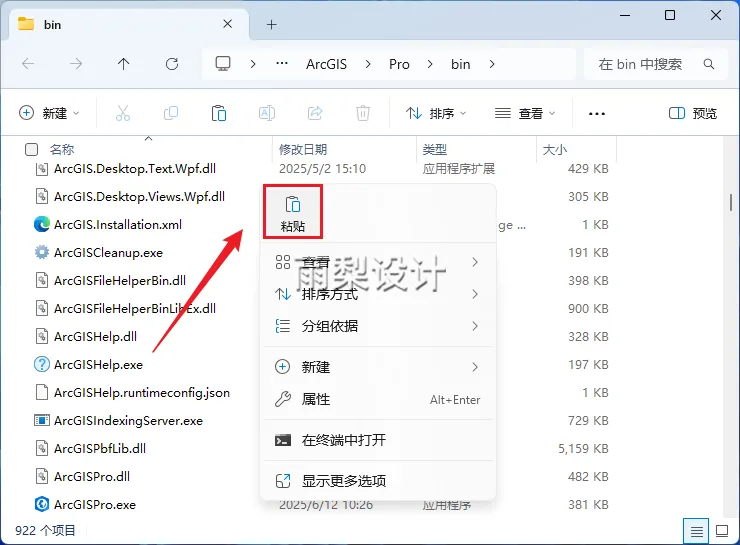Open the 分组依据 submenu in context menu
Screen dimensions: 740x545
coord(378,326)
